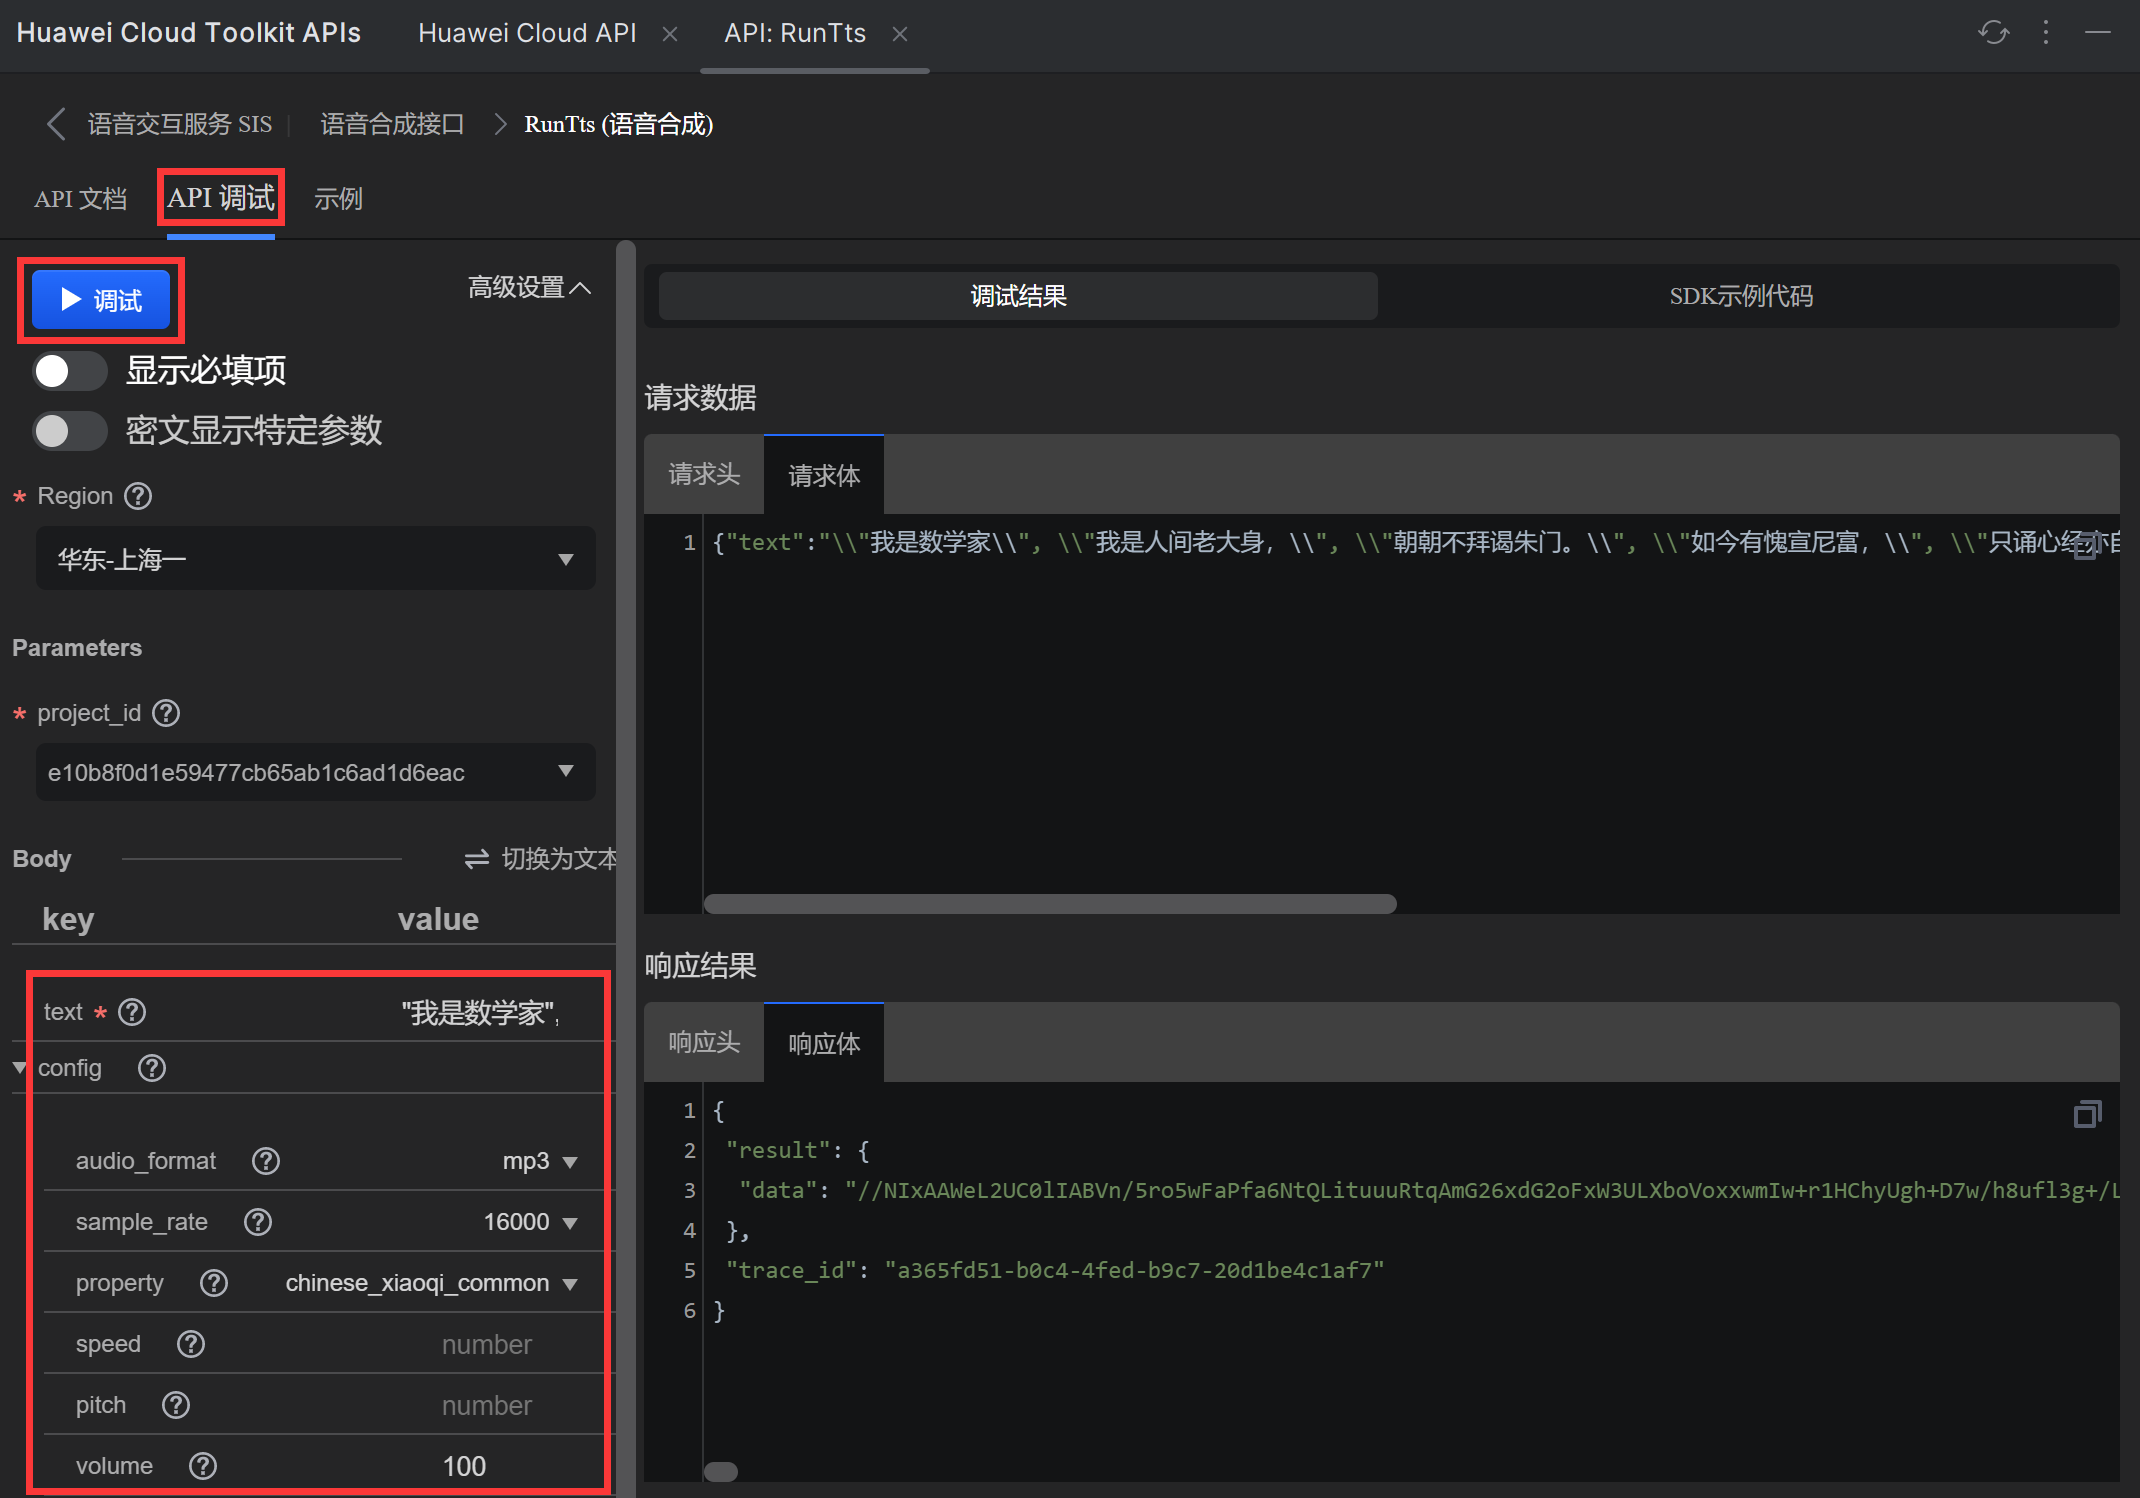The image size is (2140, 1498).
Task: Click the request body horizontal scrollbar
Action: [1049, 904]
